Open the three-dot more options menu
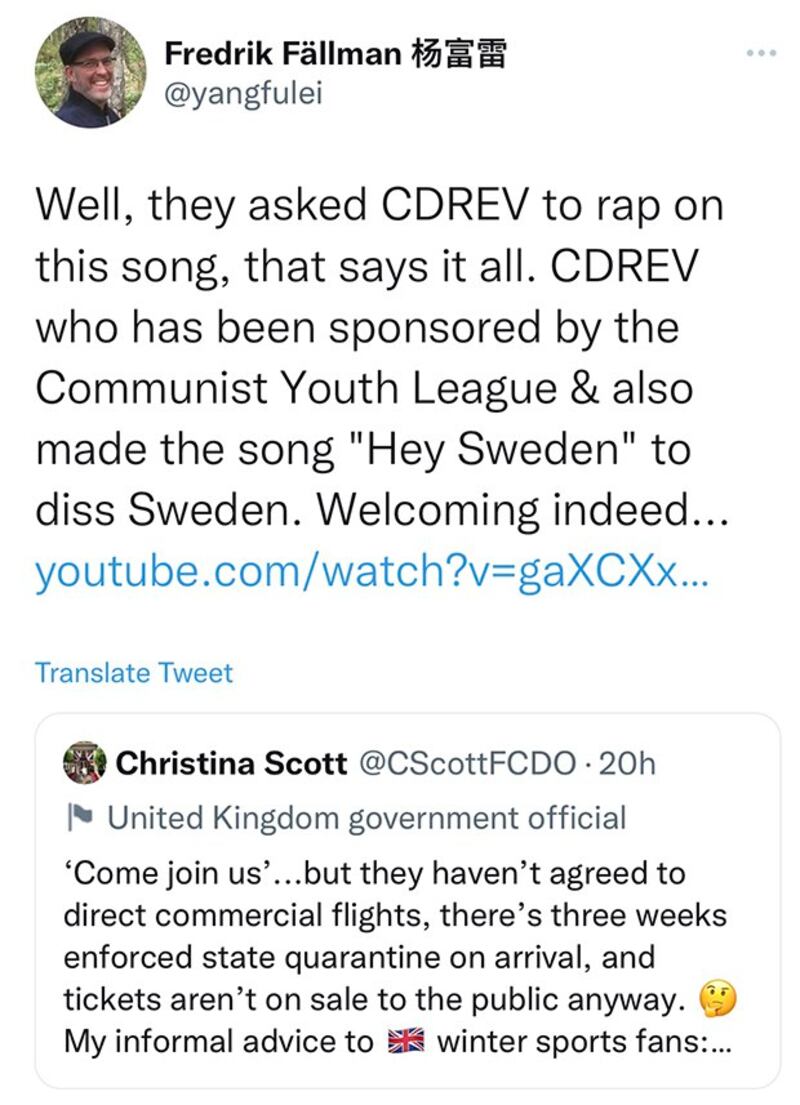The width and height of the screenshot is (800, 1105). coord(761,52)
